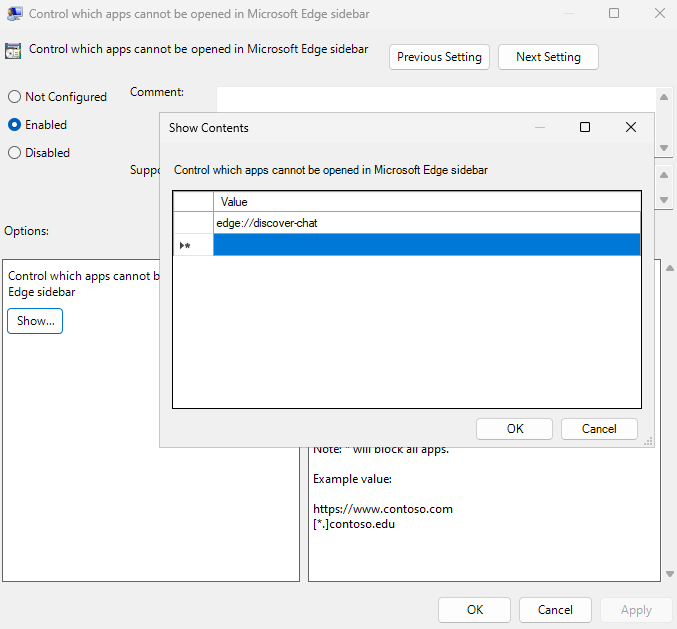
Task: Click the https://www.contoso.com example text
Action: point(383,509)
